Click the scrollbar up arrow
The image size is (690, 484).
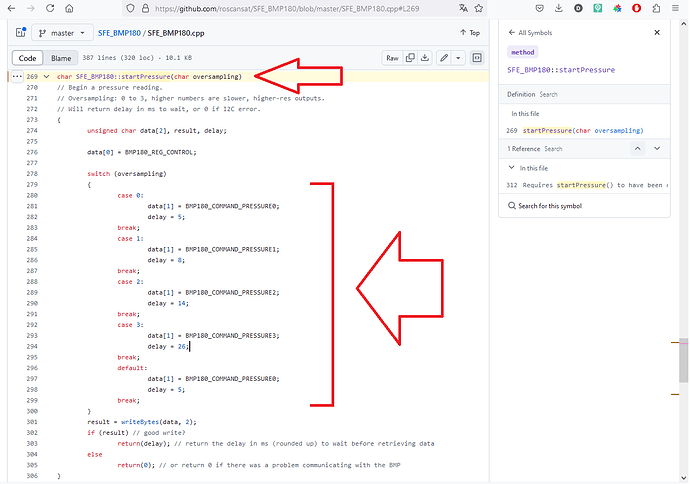(x=683, y=24)
